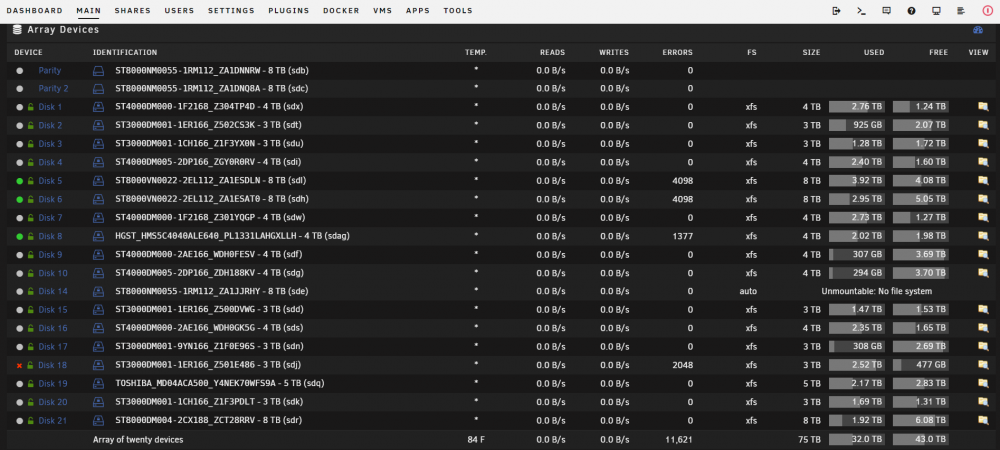Switch to the Plugins tab
The width and height of the screenshot is (1000, 450).
289,11
